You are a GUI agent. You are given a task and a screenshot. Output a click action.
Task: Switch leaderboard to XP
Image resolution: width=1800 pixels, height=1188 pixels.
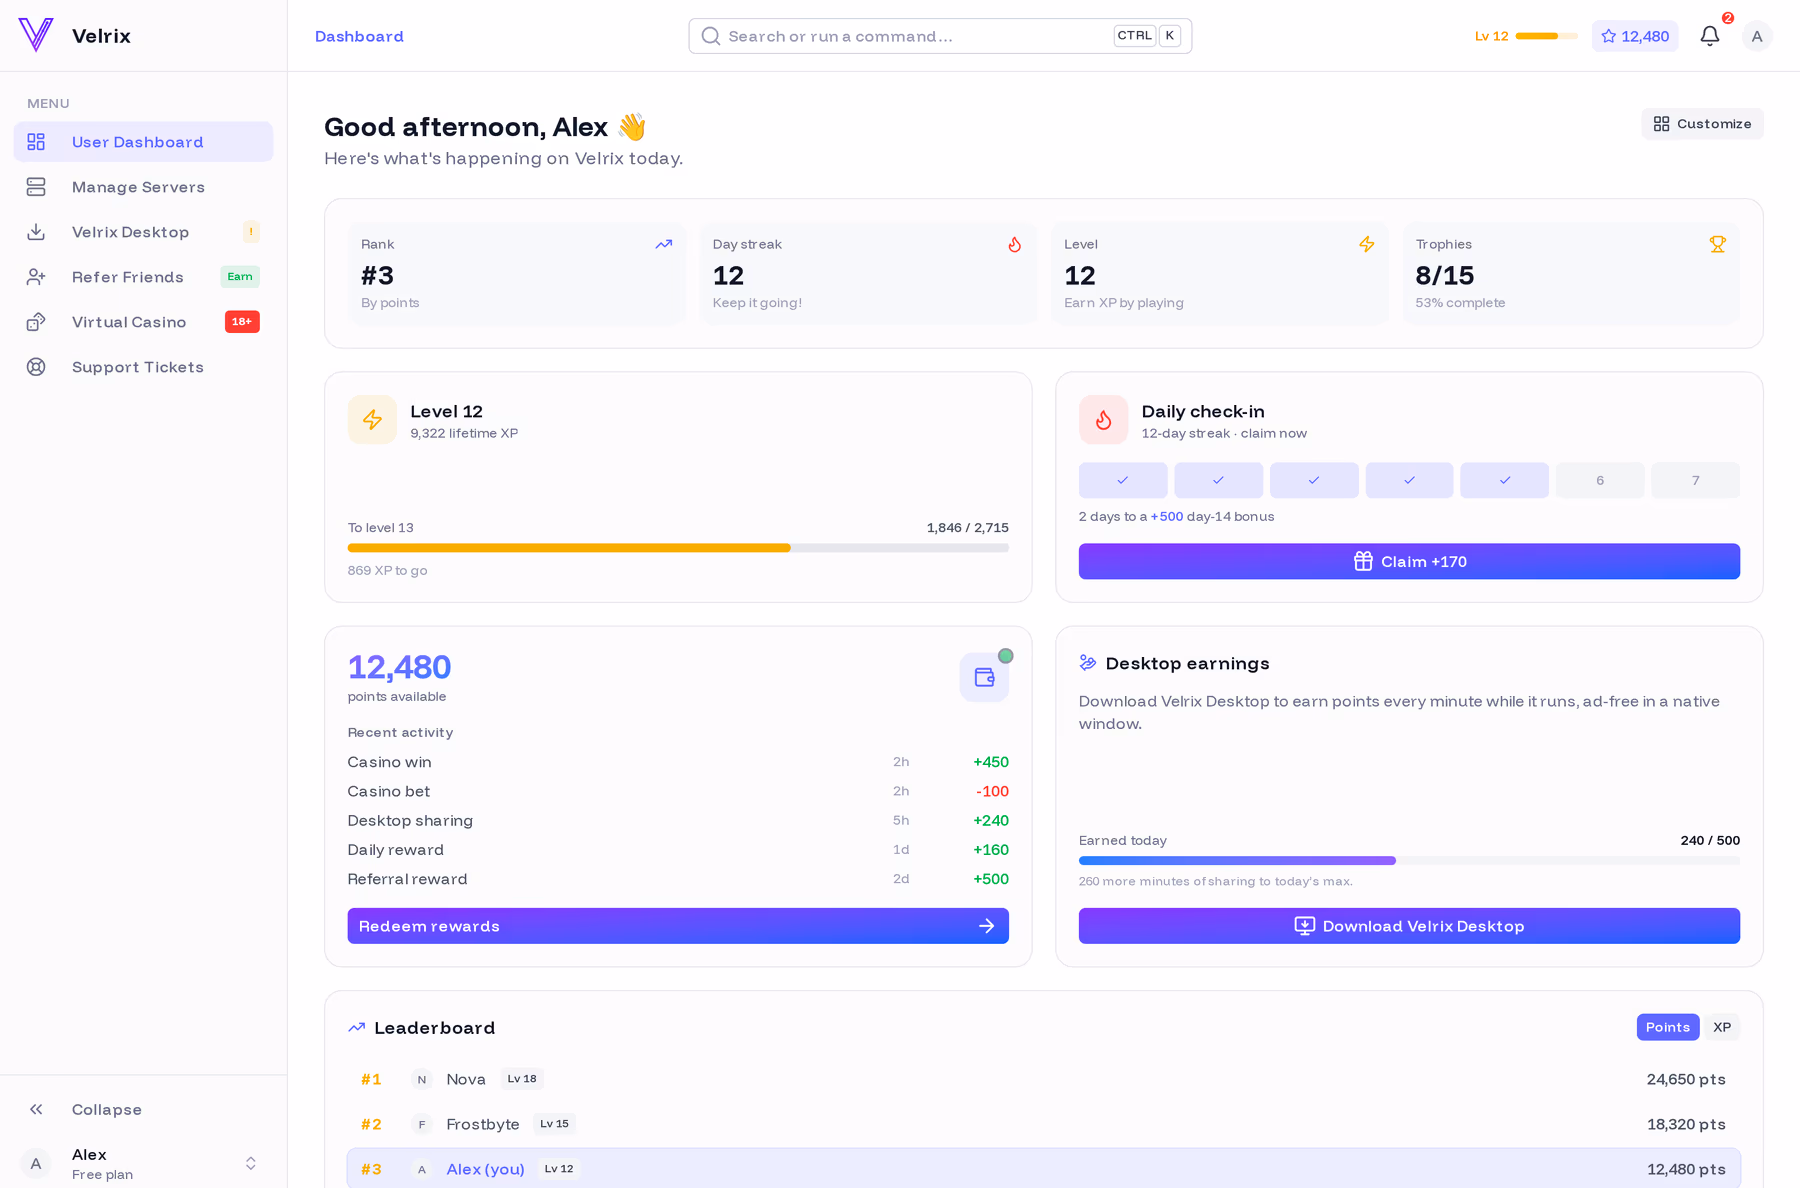click(x=1722, y=1027)
